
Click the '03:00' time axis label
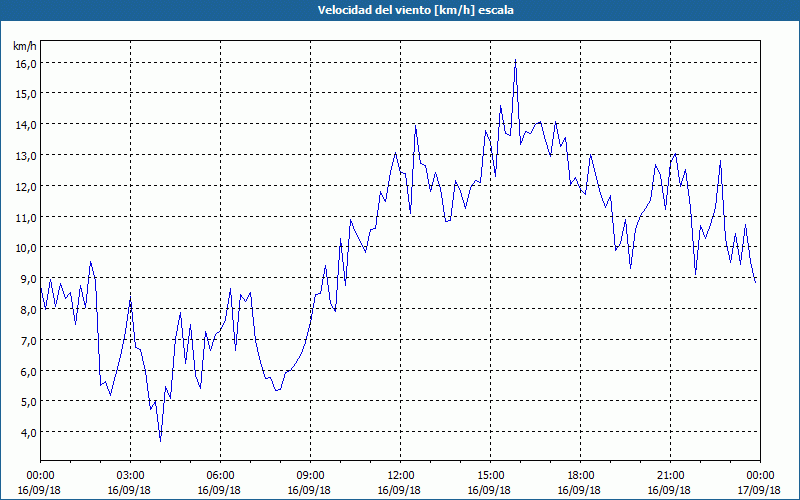pos(129,476)
